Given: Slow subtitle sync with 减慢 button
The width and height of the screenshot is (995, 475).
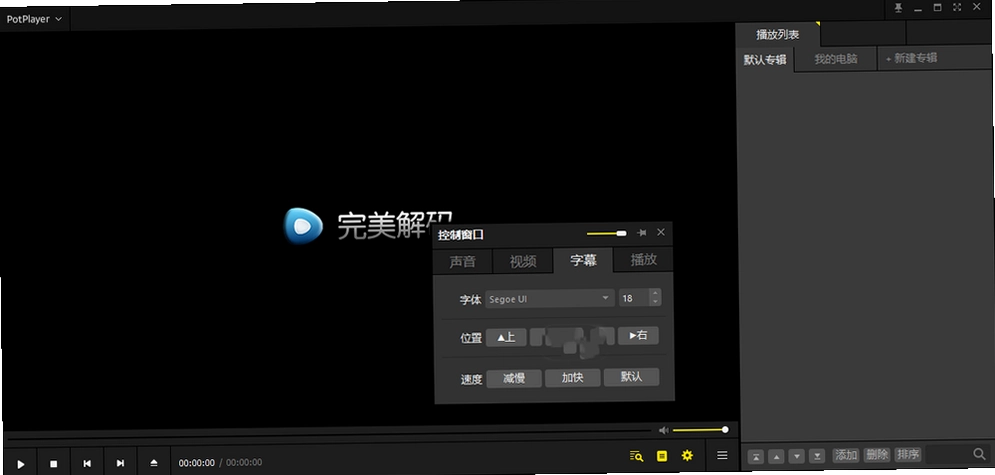Looking at the screenshot, I should (x=514, y=379).
